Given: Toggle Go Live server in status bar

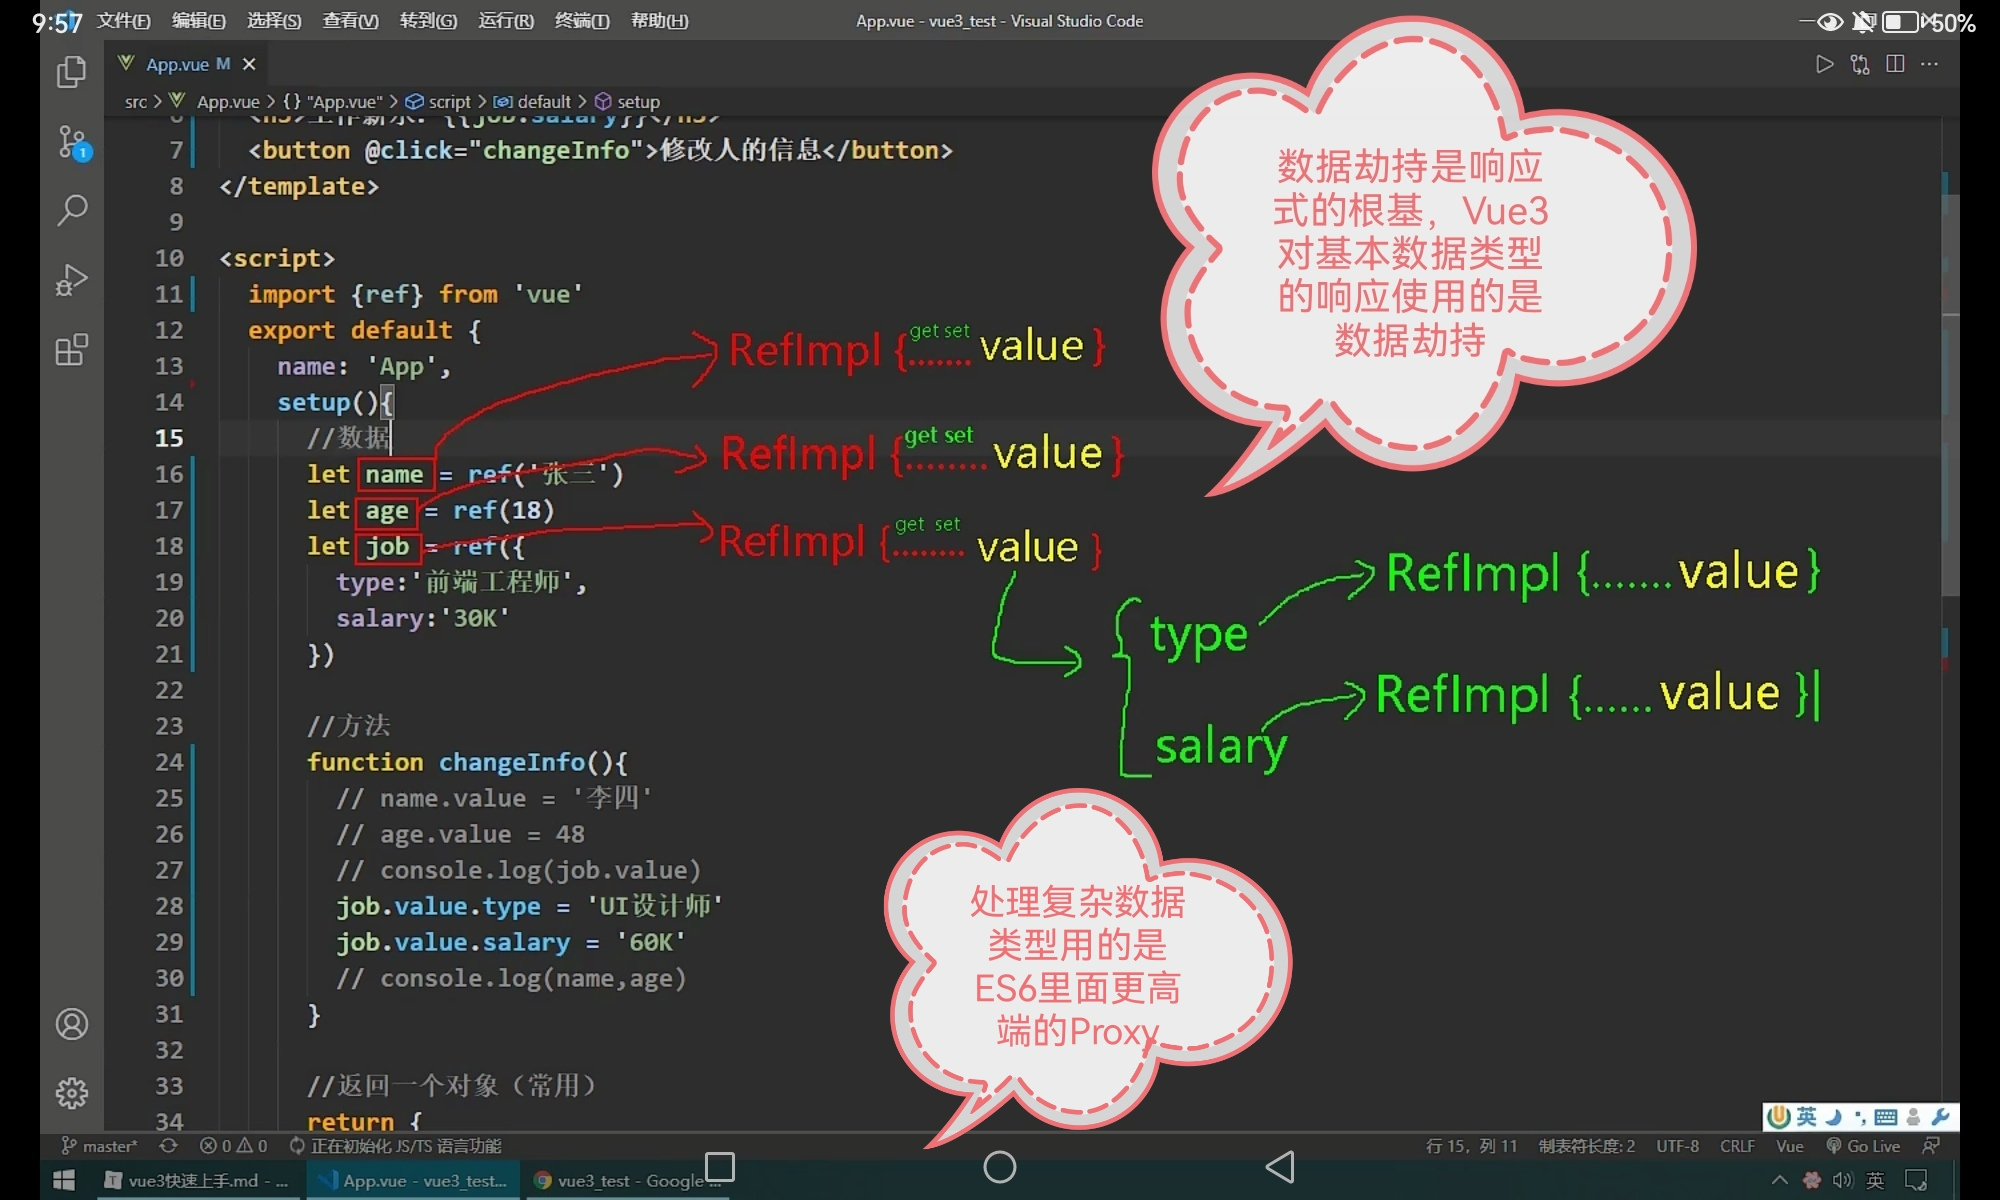Looking at the screenshot, I should click(x=1864, y=1146).
